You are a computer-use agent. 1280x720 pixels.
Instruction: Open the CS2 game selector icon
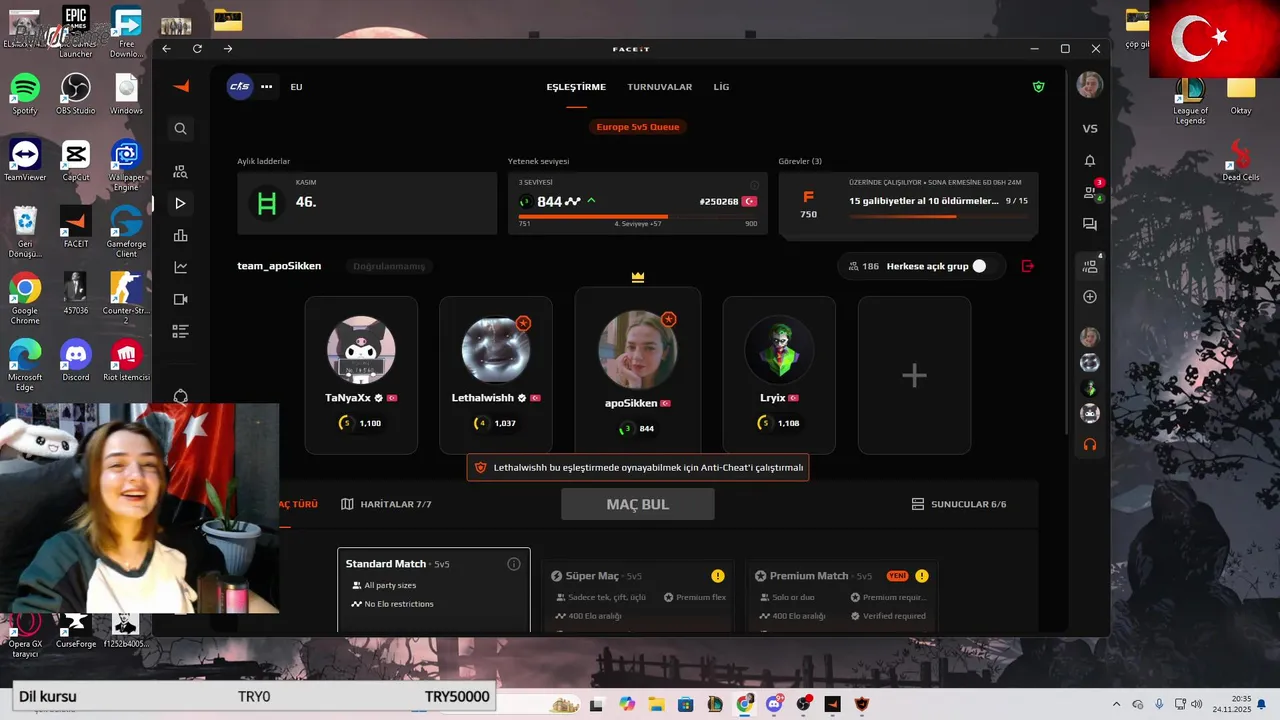[x=240, y=87]
